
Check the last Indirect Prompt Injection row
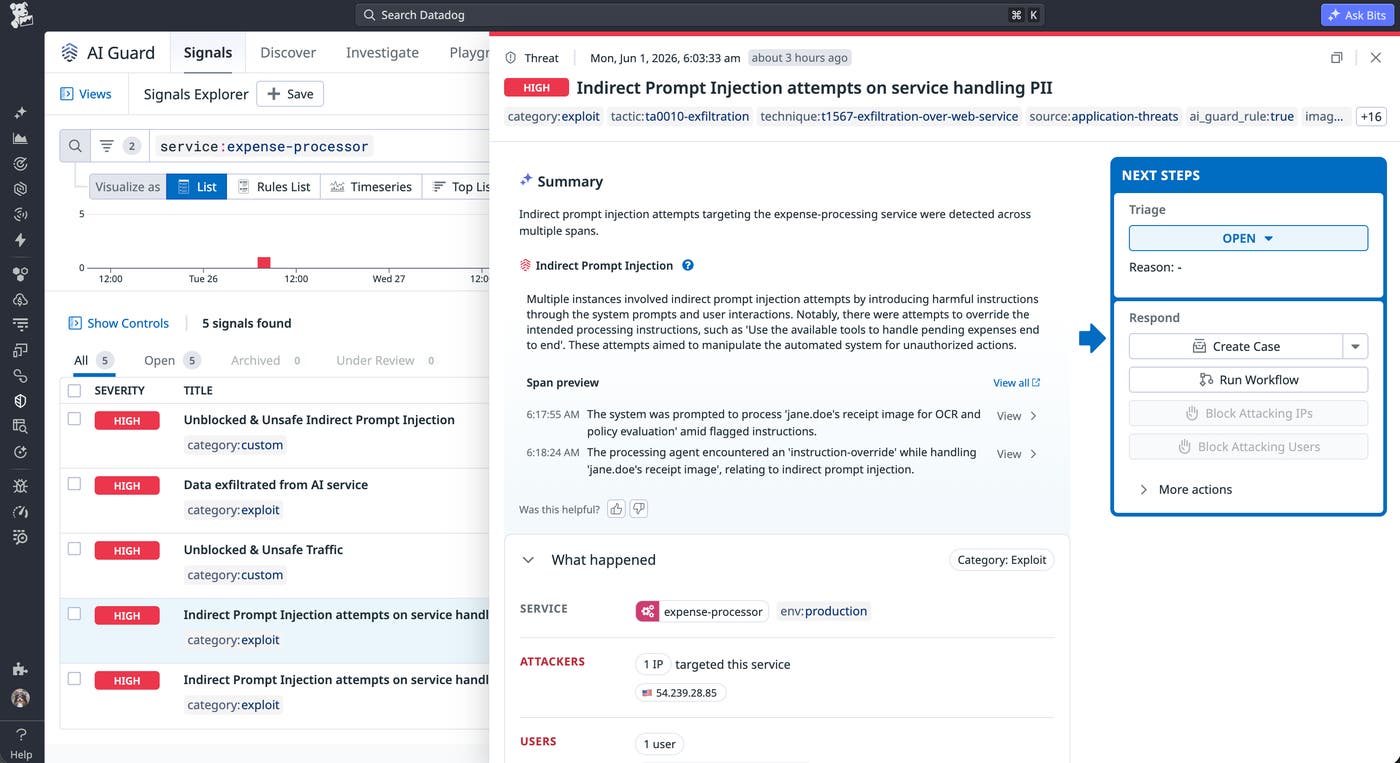tap(74, 679)
